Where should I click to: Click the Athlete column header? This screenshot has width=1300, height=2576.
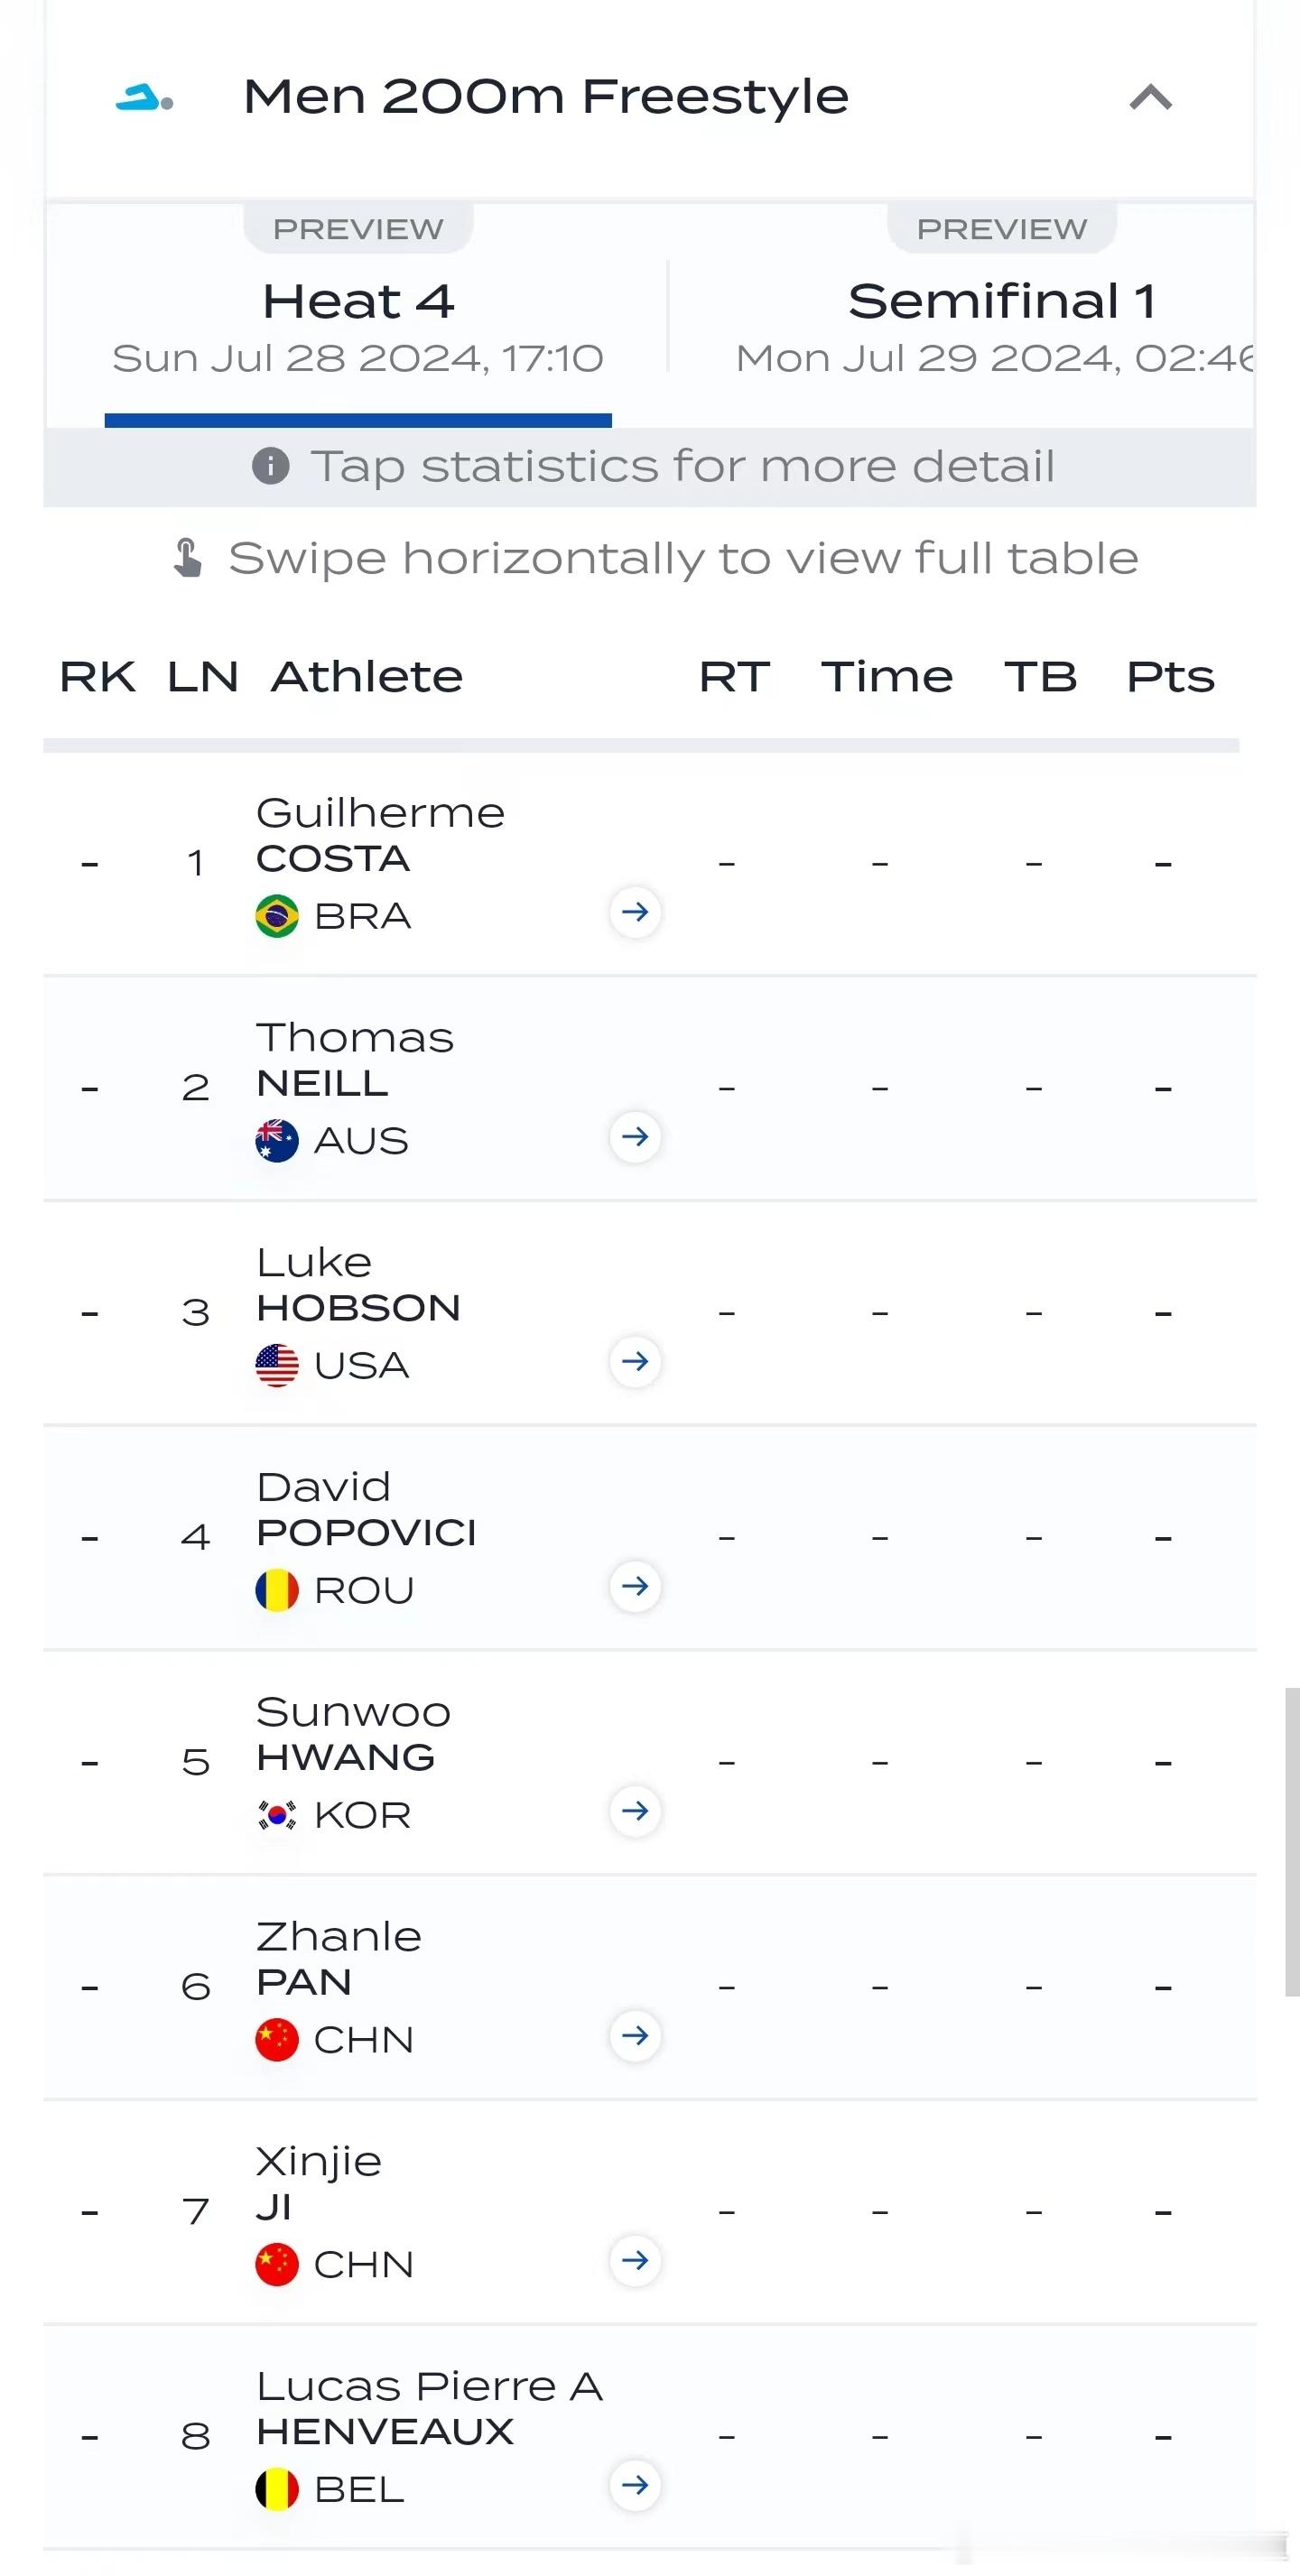(367, 677)
